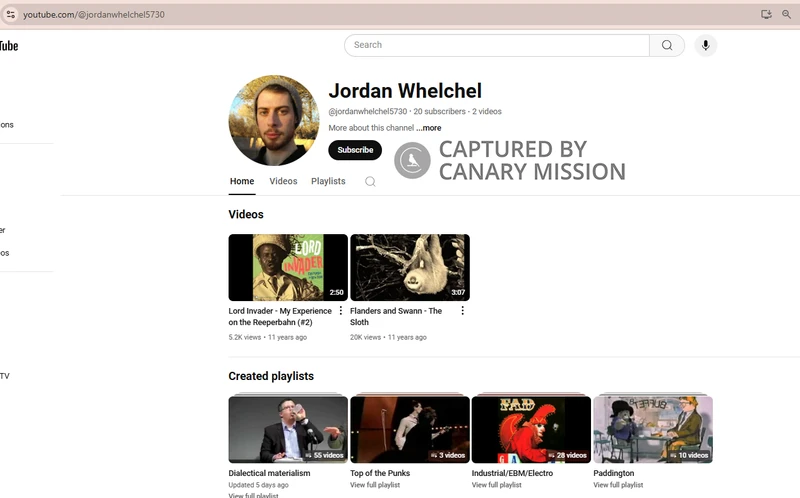Open options menu for Flanders and Swann video
This screenshot has height=498, width=800.
coord(462,311)
